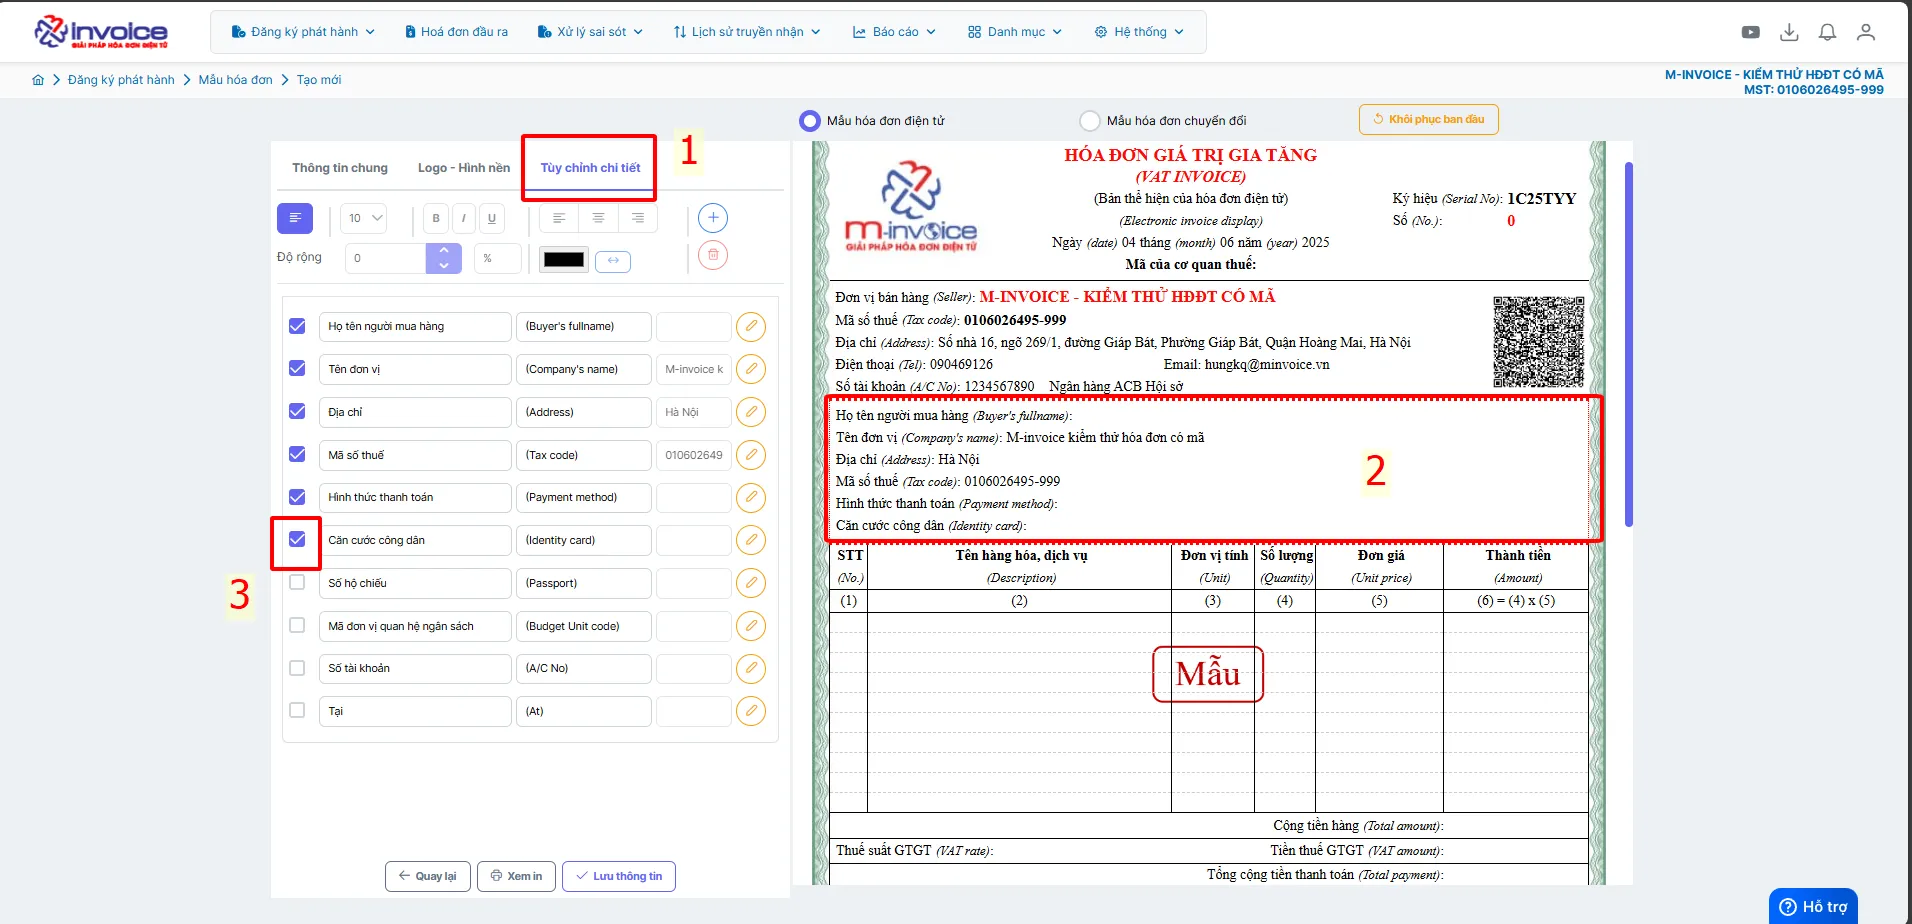Click the 'Quay lại' back button

[x=428, y=876]
